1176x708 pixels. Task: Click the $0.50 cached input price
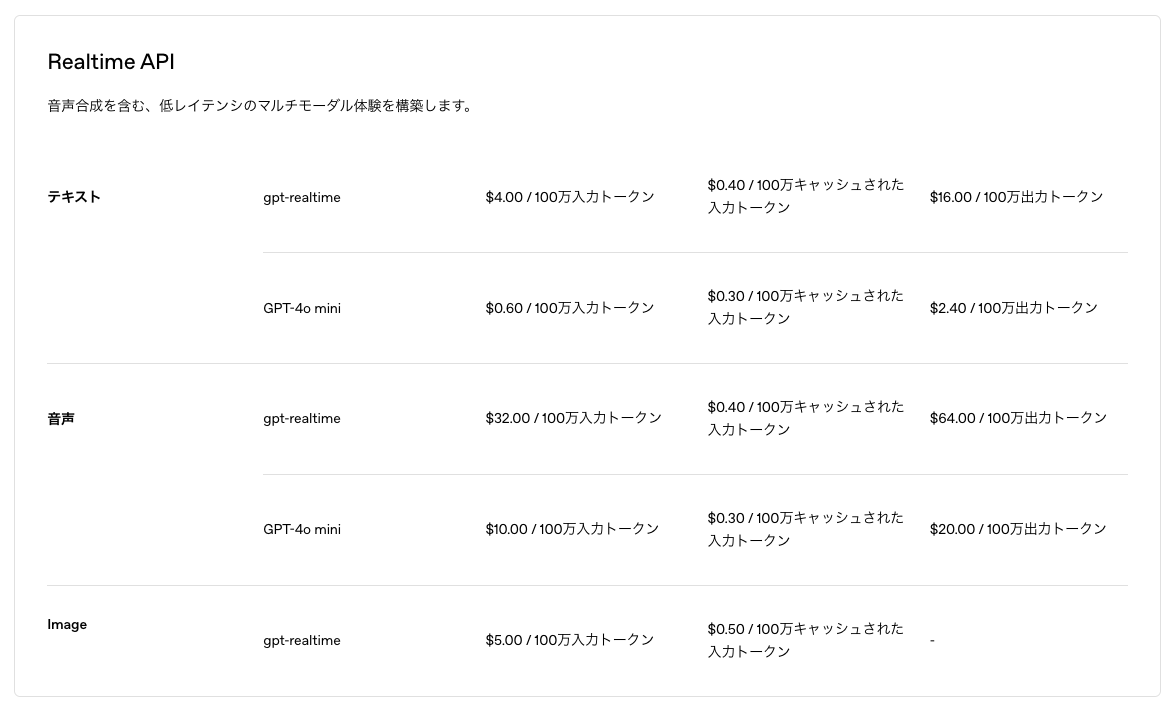coord(806,640)
